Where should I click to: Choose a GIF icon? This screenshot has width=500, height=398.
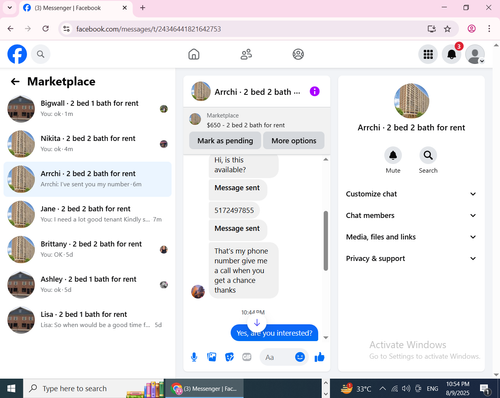247,357
